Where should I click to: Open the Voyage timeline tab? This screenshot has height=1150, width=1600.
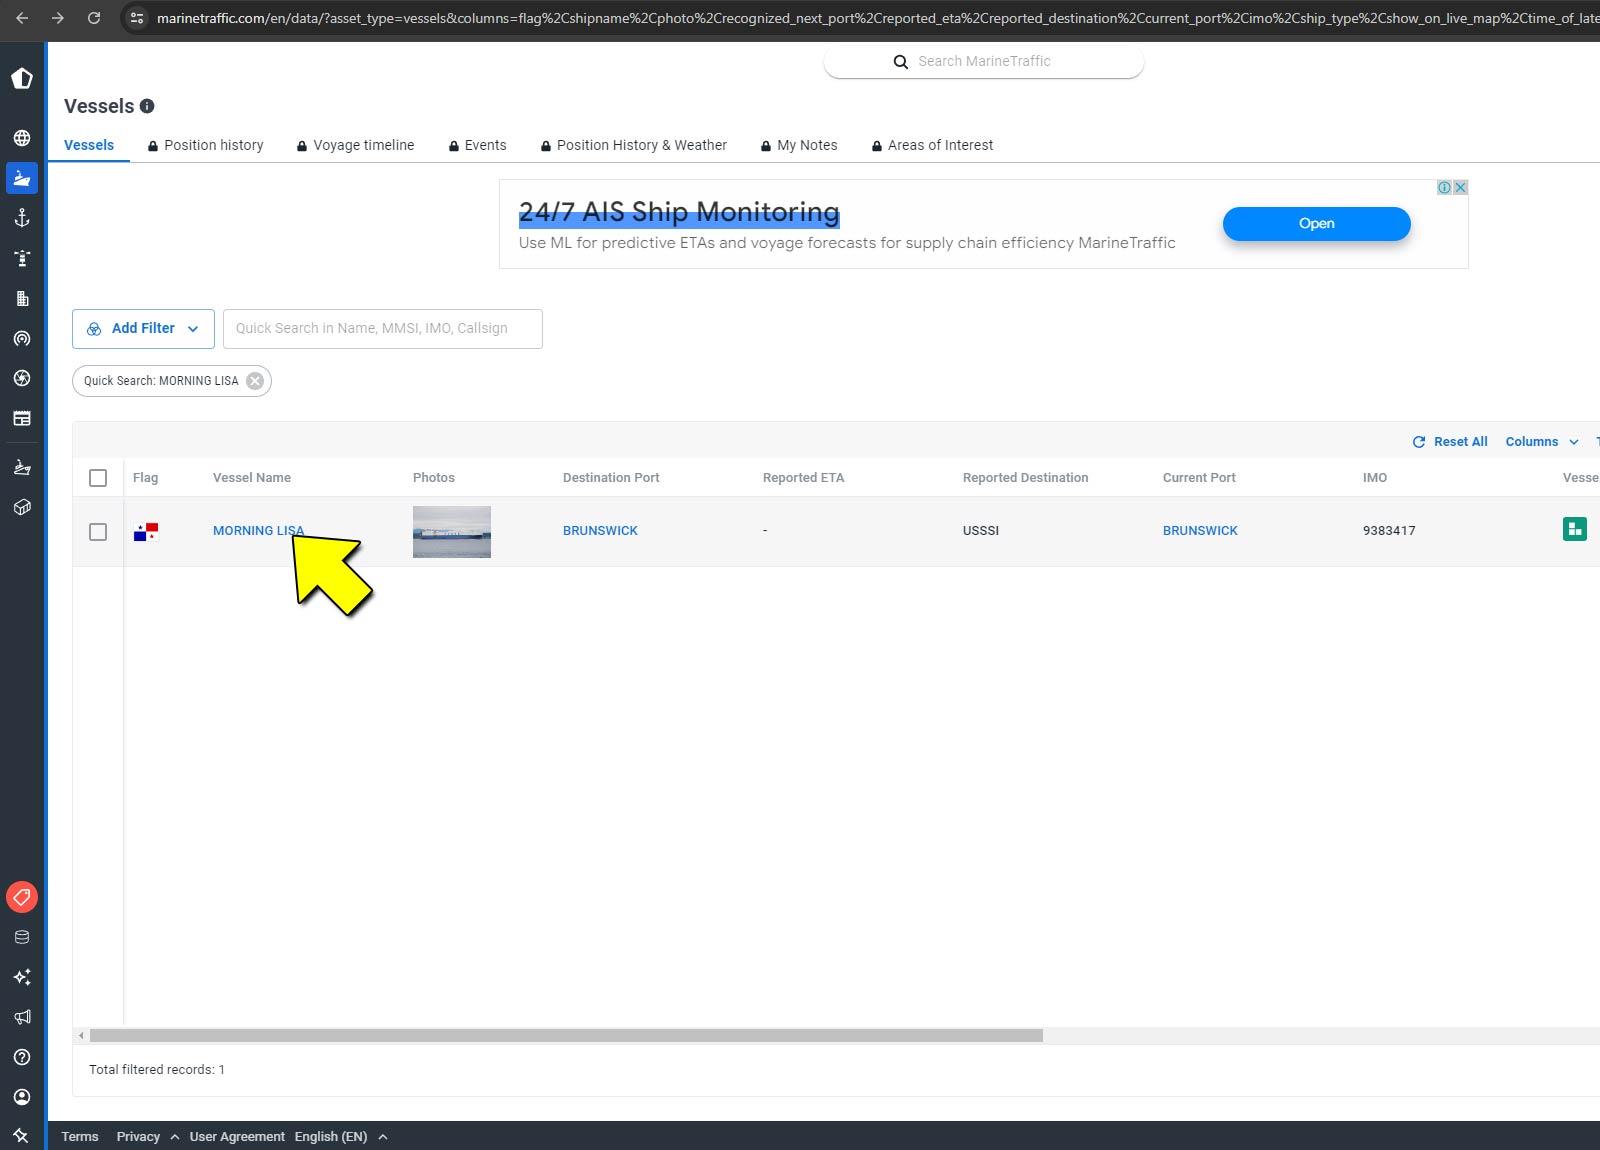pos(355,145)
